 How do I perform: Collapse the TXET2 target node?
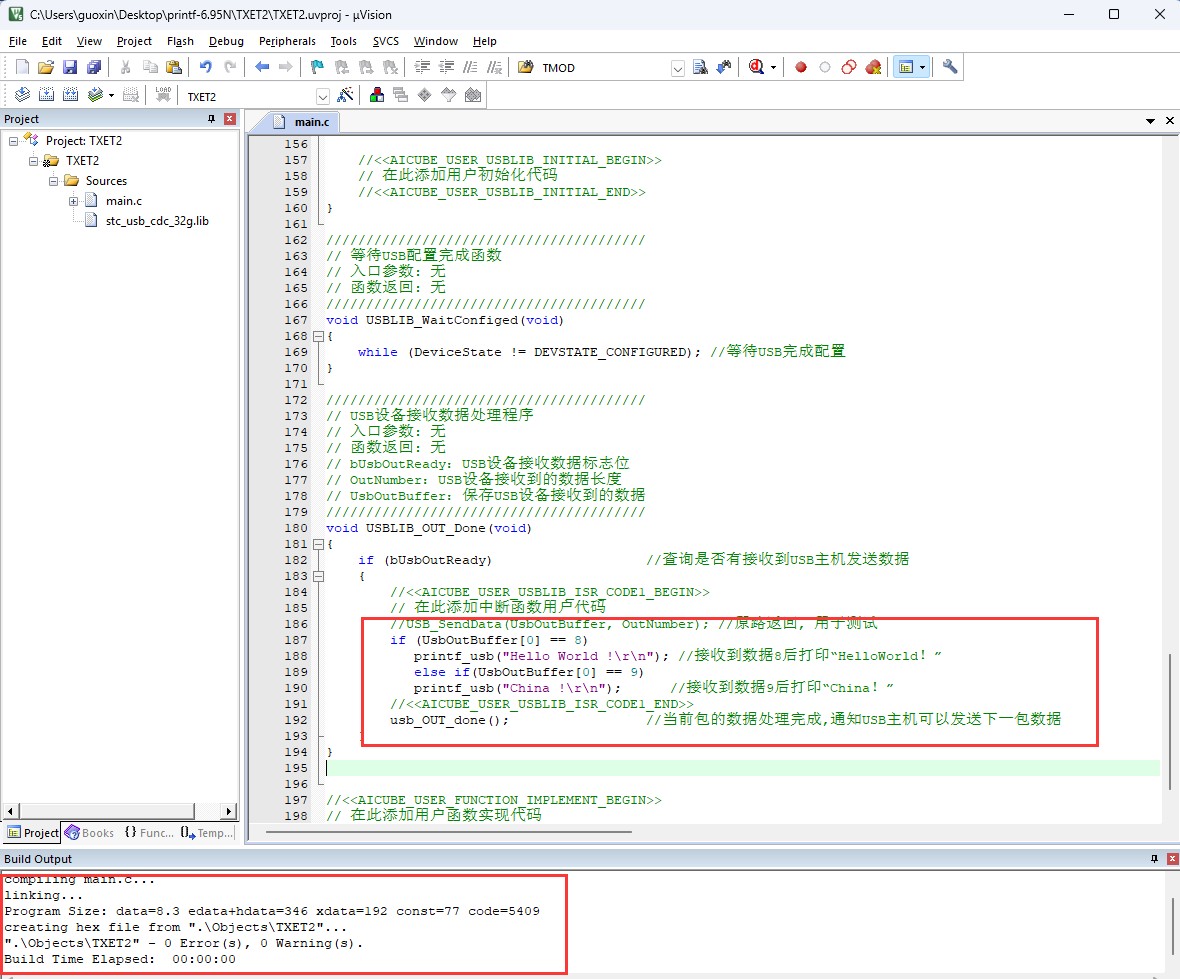click(33, 161)
